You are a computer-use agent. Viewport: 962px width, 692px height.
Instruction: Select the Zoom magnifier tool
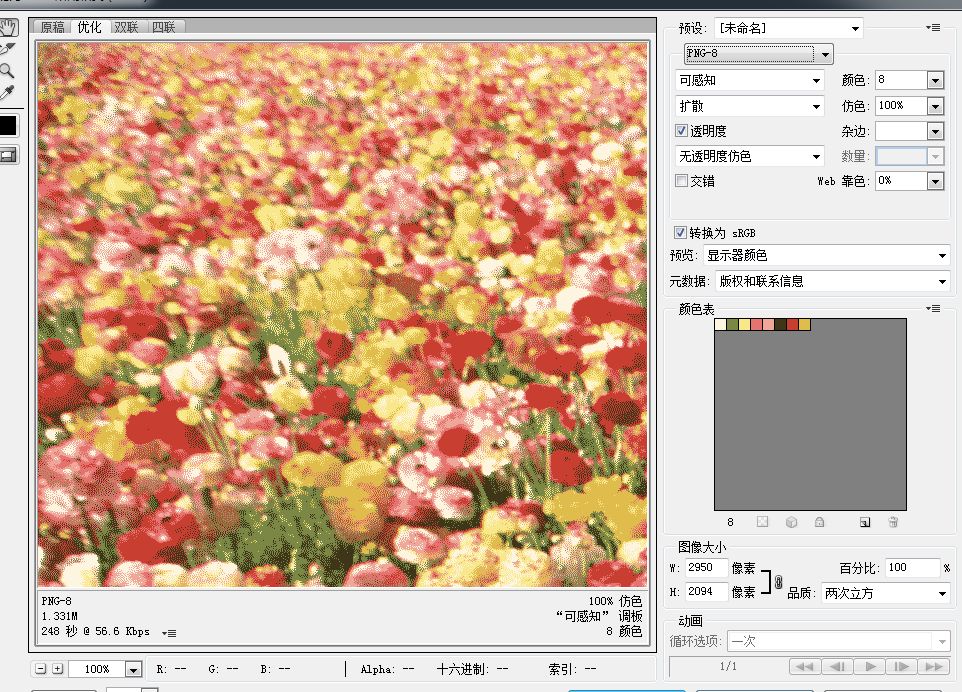pos(8,70)
